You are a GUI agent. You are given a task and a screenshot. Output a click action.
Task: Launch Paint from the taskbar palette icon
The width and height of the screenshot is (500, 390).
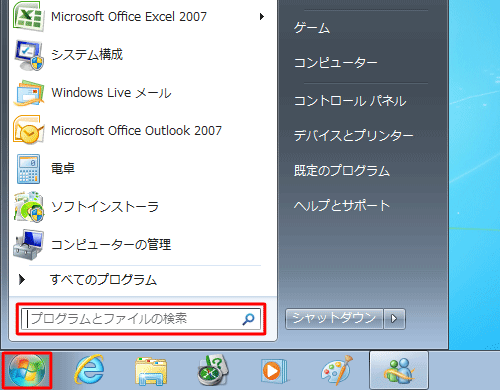coord(337,370)
